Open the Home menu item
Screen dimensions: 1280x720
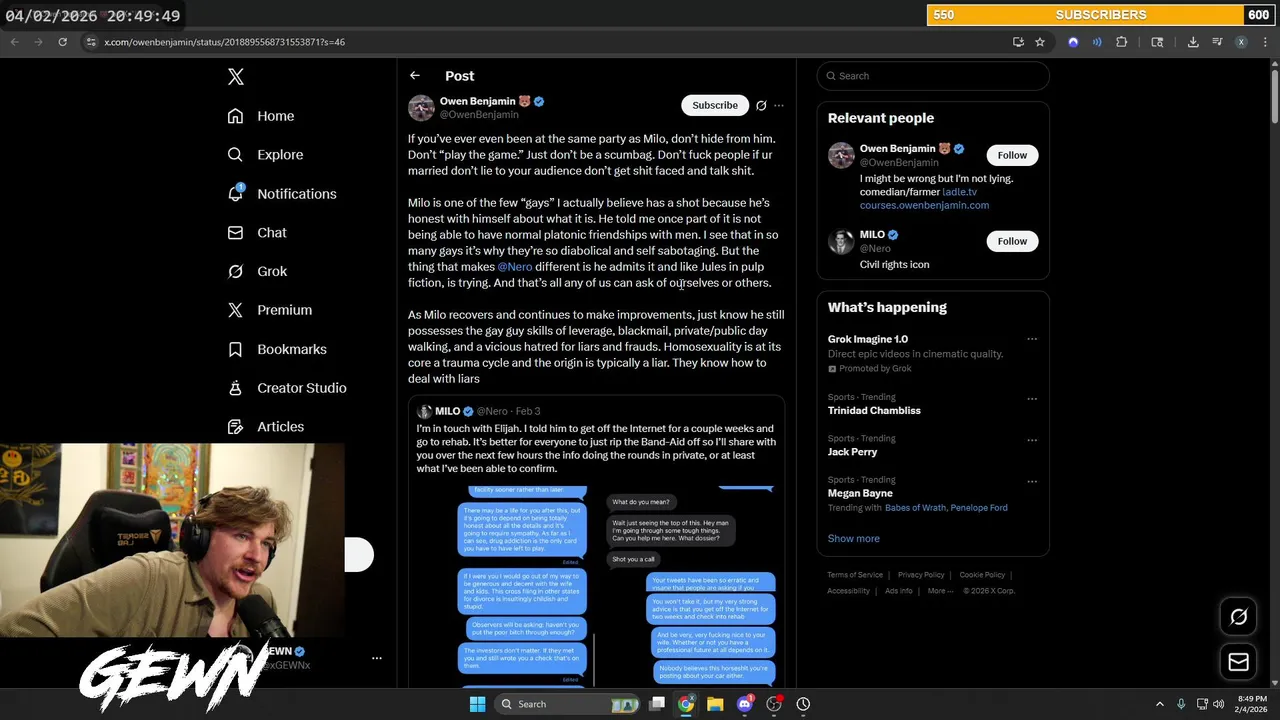pyautogui.click(x=275, y=116)
